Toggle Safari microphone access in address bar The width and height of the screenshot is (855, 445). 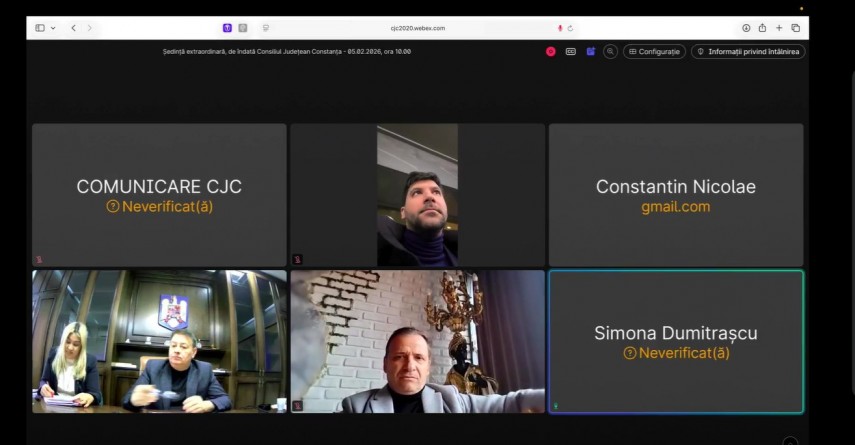coord(560,28)
